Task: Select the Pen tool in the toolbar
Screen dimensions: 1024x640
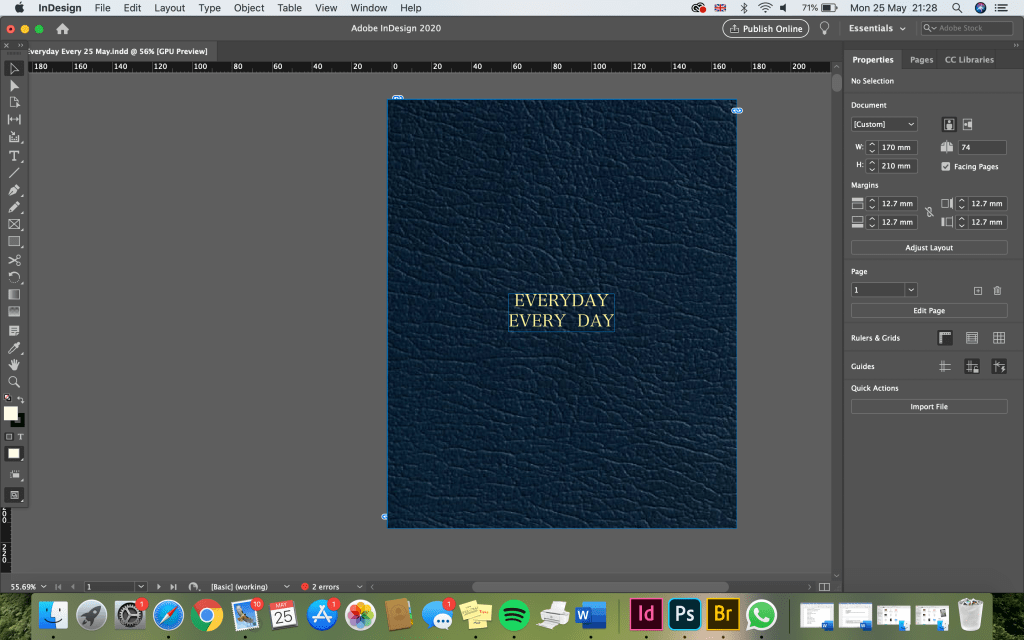Action: point(14,190)
